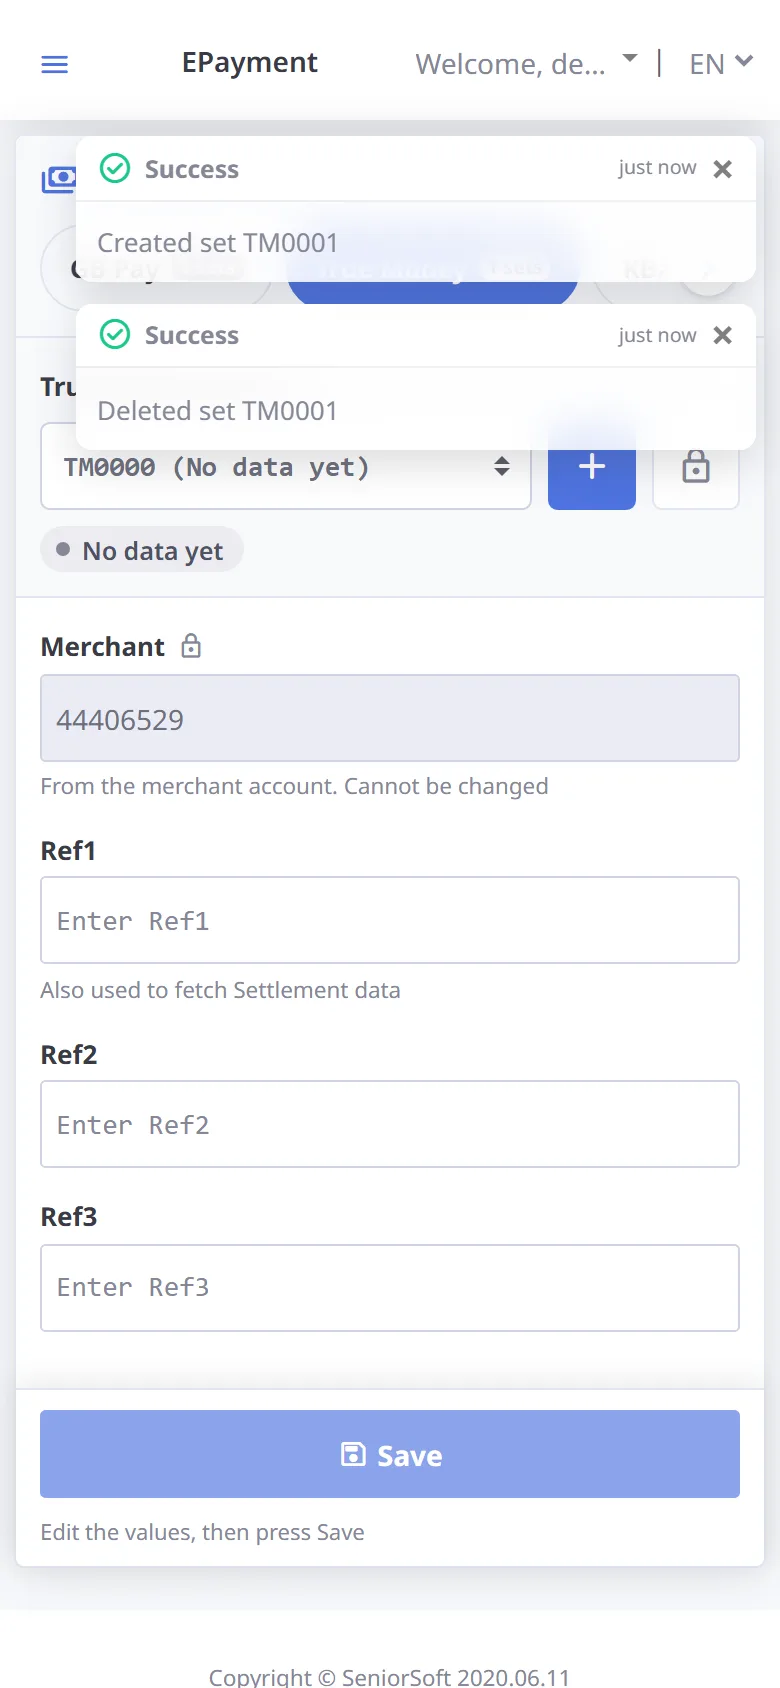Open the TM0000 set selector
This screenshot has width=780, height=1688.
click(x=286, y=466)
